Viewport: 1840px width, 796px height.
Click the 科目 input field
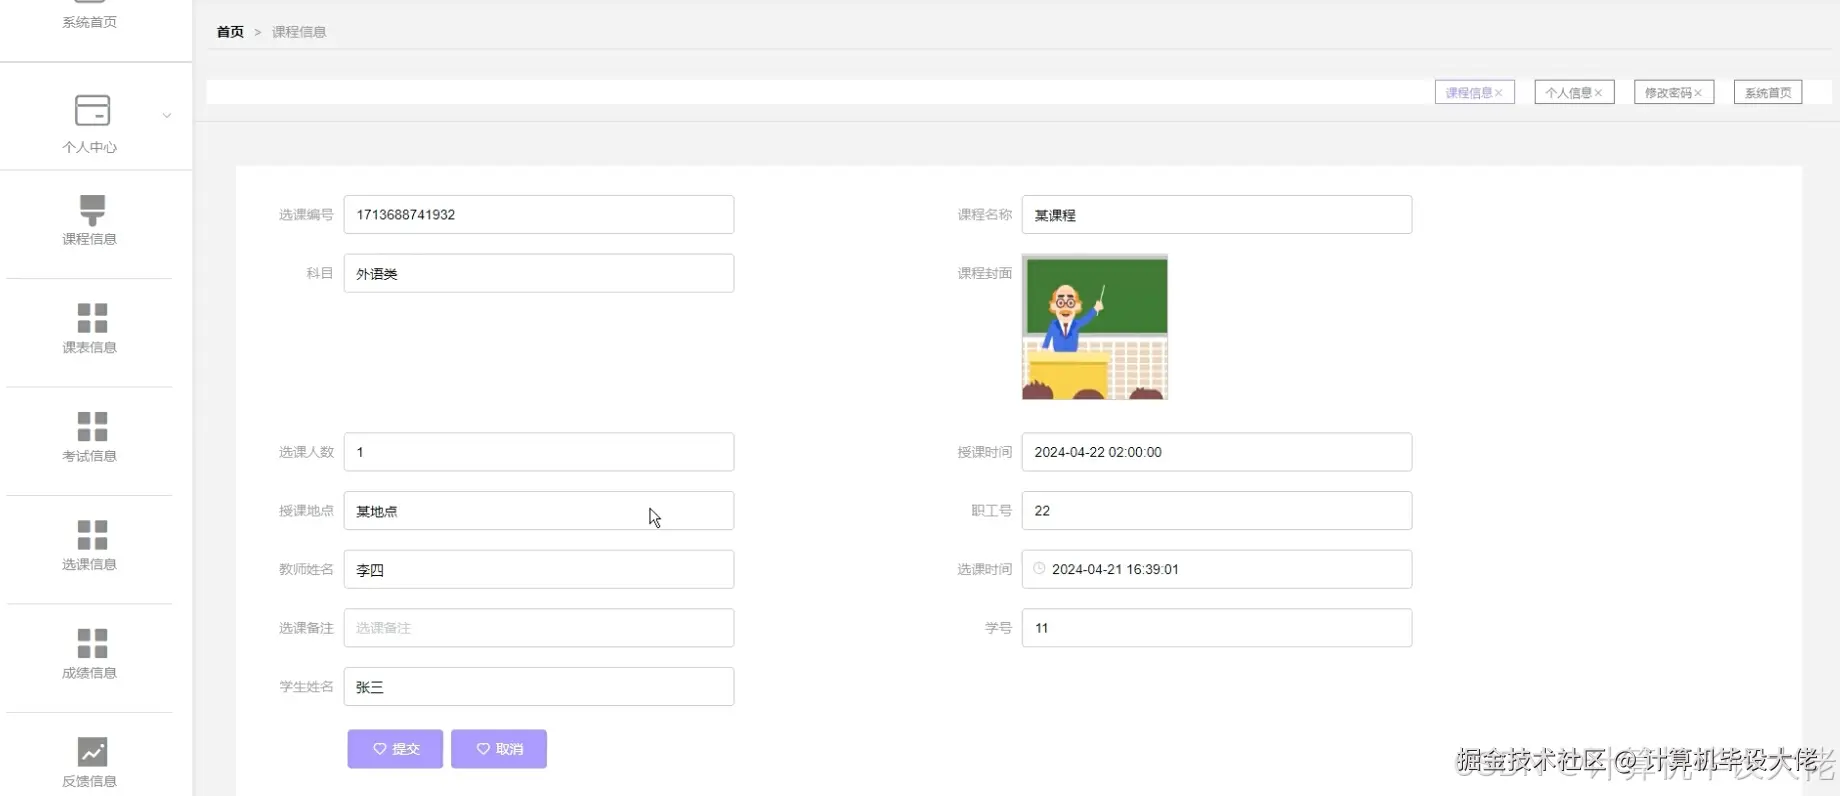539,273
